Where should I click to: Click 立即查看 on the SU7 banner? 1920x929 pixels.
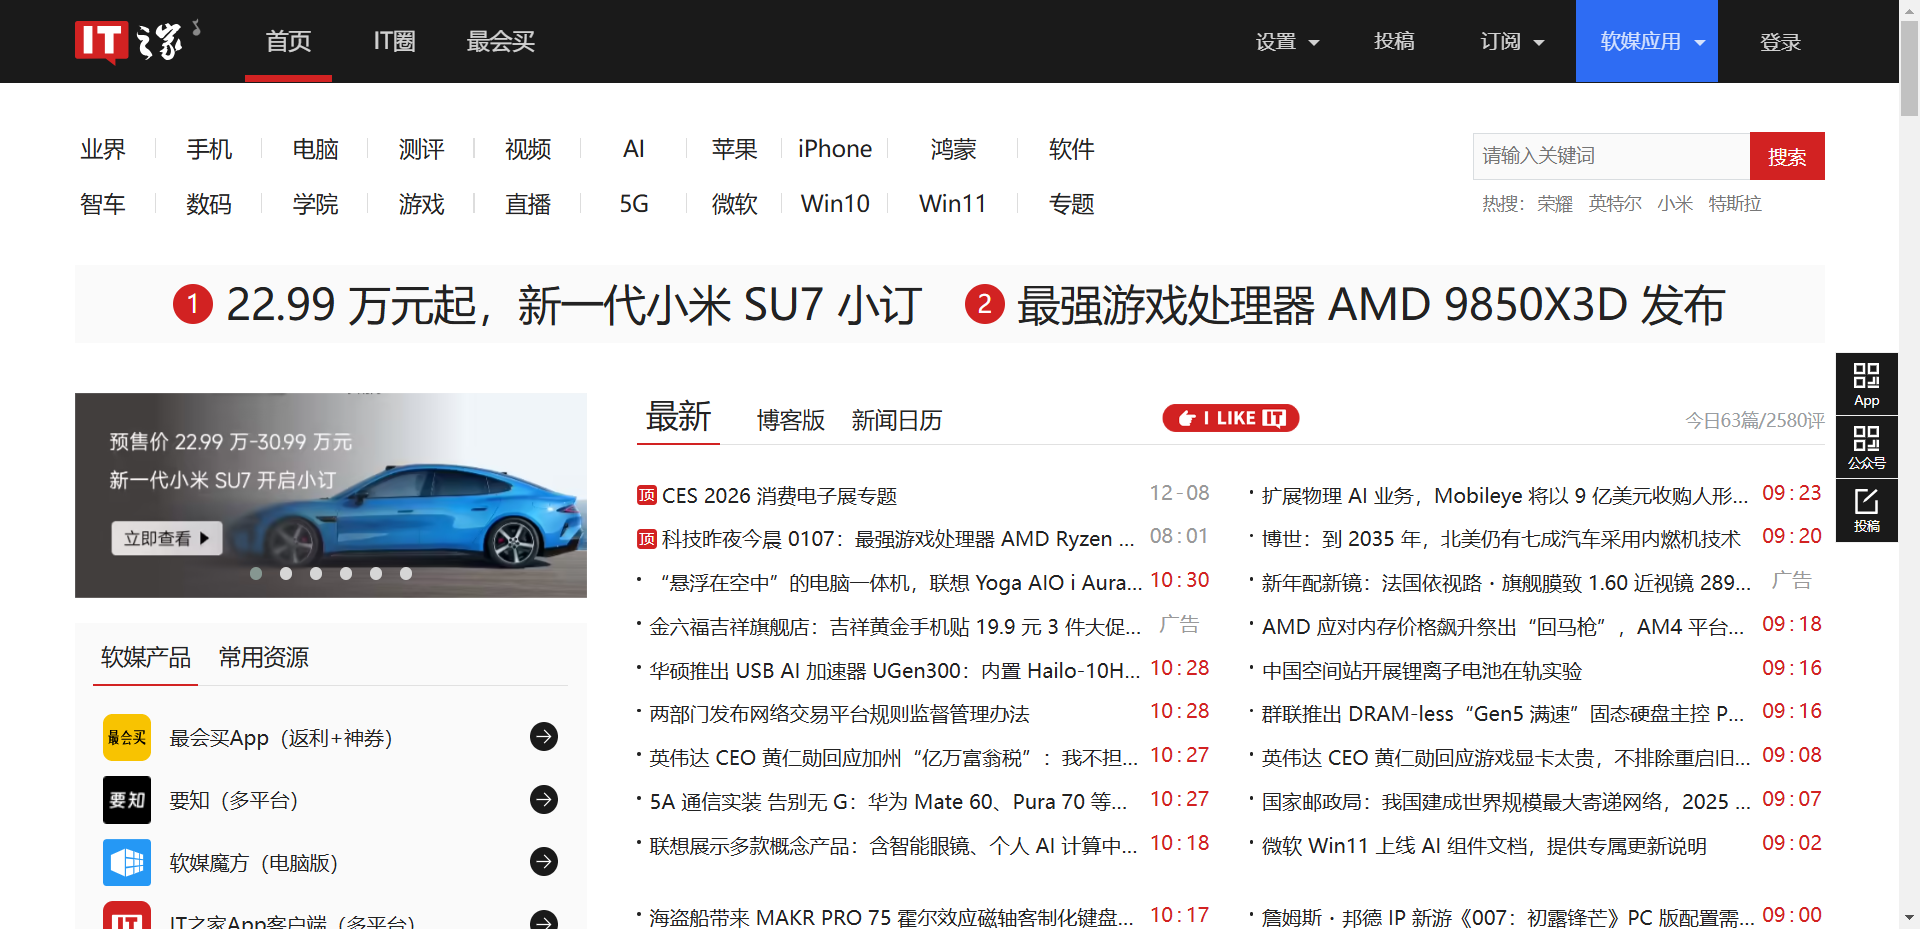[166, 538]
